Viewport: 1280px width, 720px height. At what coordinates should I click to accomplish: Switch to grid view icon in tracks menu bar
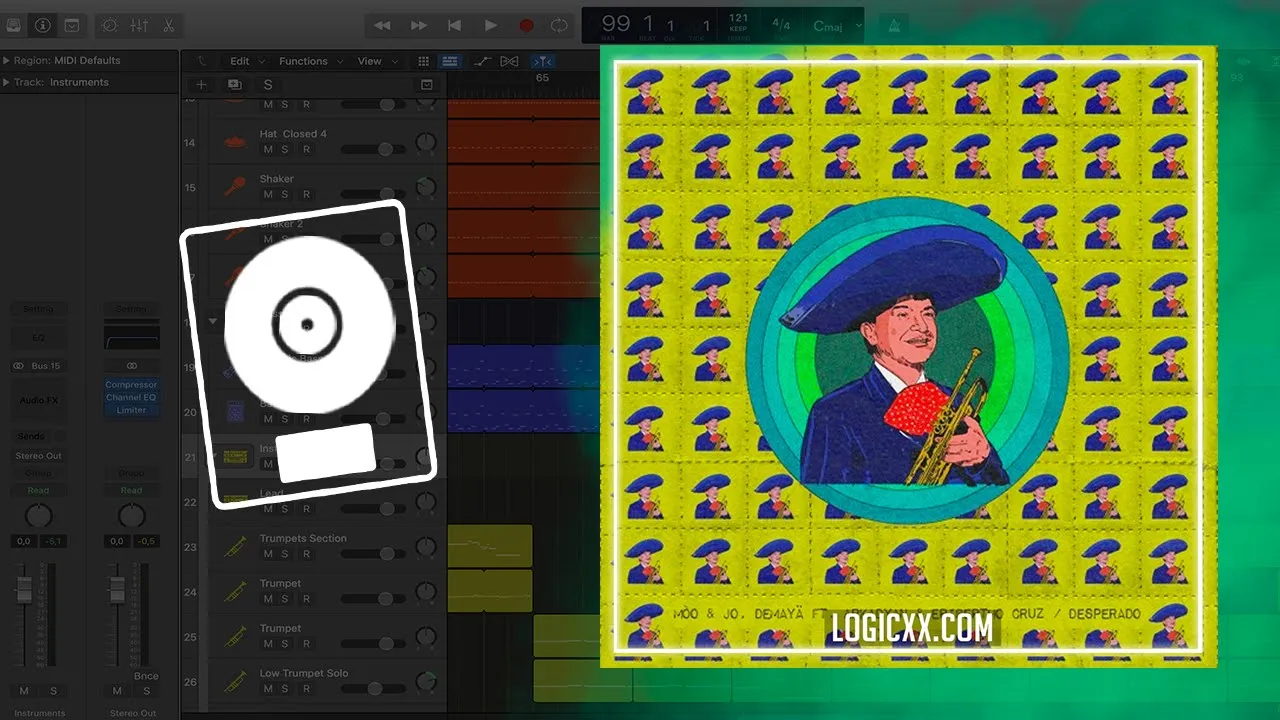coord(424,61)
